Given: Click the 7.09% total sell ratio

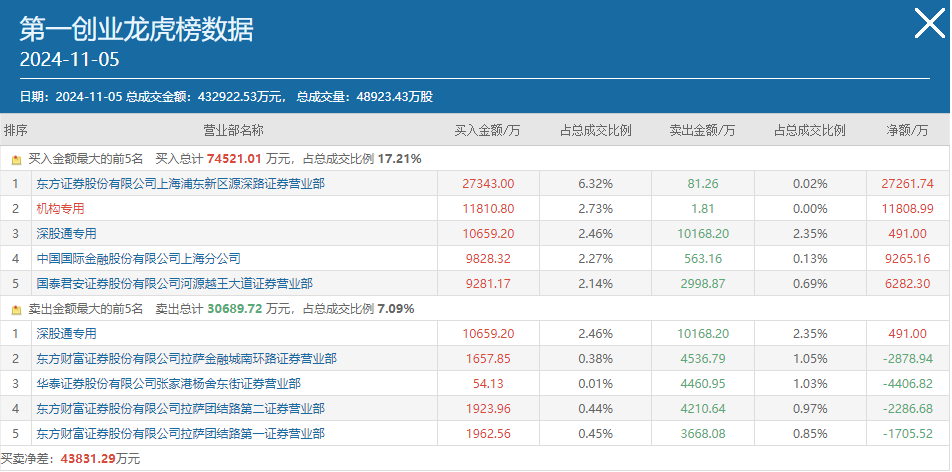Looking at the screenshot, I should 396,309.
